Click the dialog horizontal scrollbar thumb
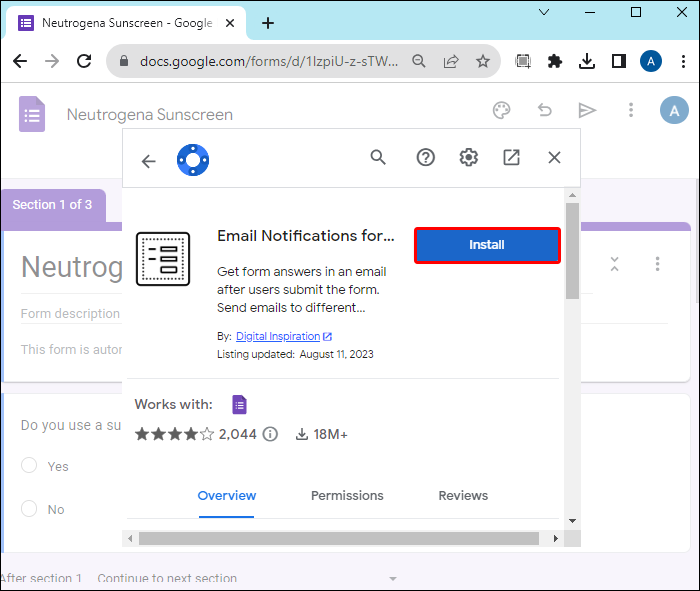700x591 pixels. (x=339, y=538)
